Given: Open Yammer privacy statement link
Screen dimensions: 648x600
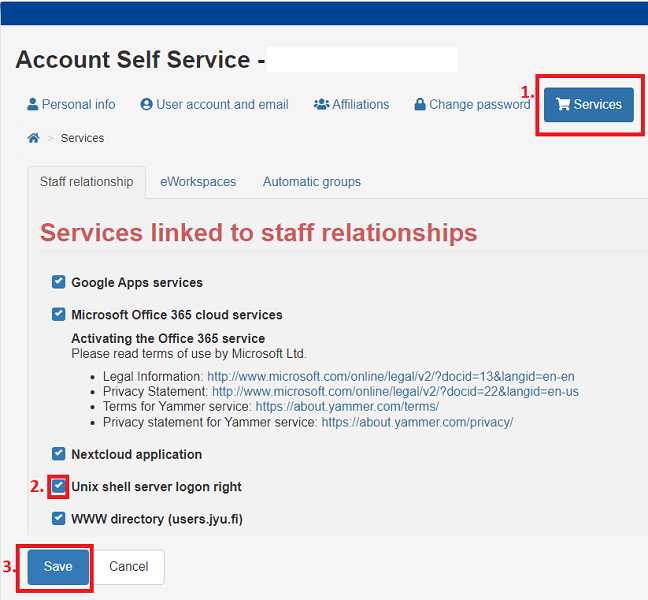Looking at the screenshot, I should [417, 423].
